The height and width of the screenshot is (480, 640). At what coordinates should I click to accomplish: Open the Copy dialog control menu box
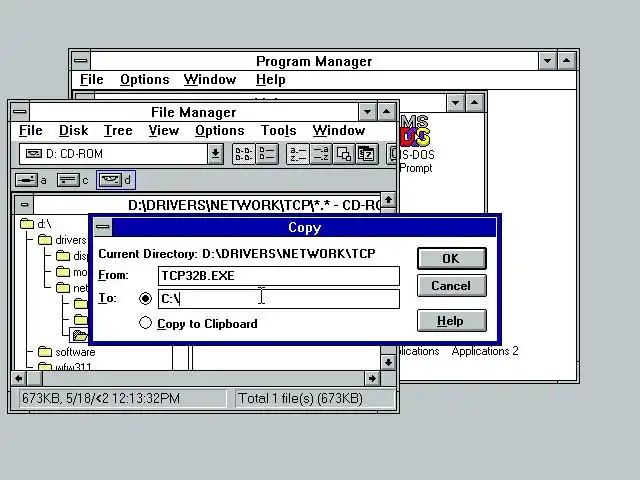point(102,227)
